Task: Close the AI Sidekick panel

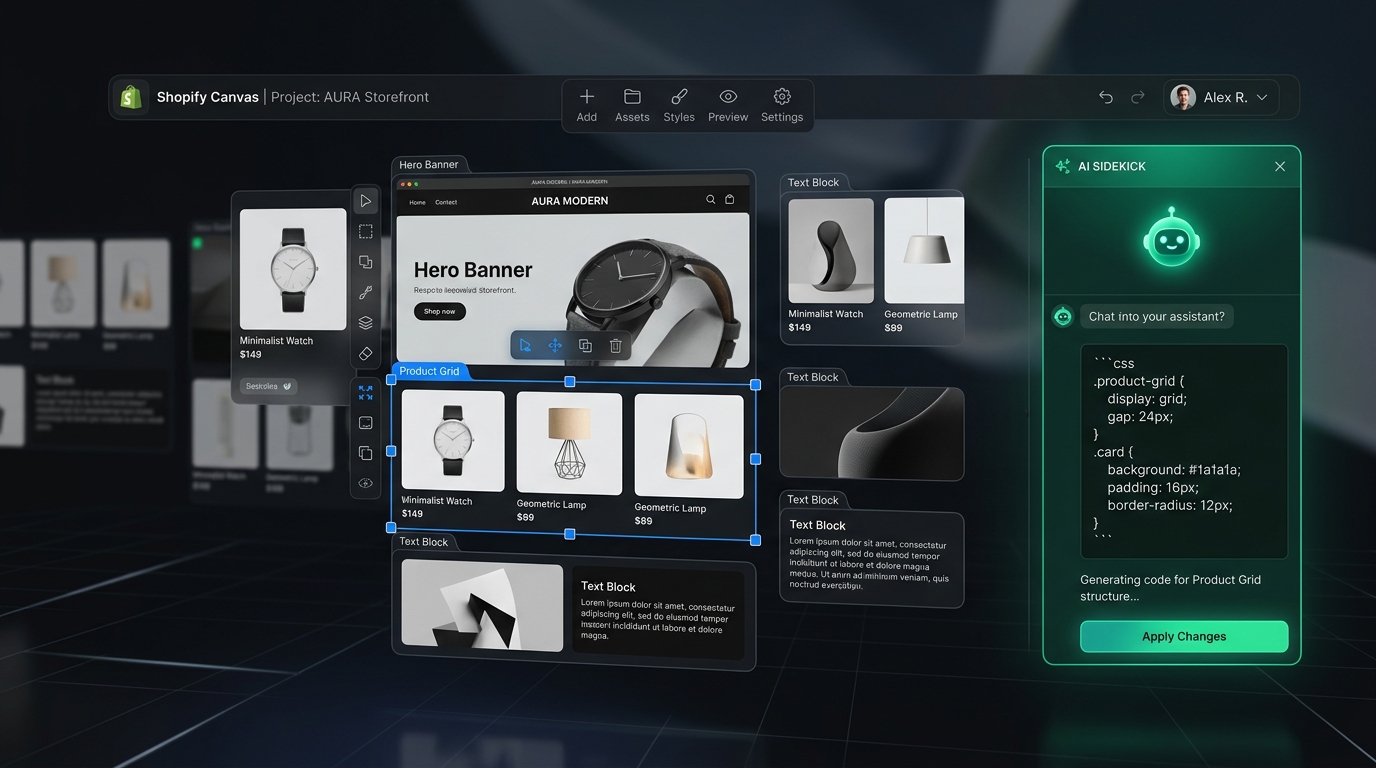Action: (x=1280, y=167)
